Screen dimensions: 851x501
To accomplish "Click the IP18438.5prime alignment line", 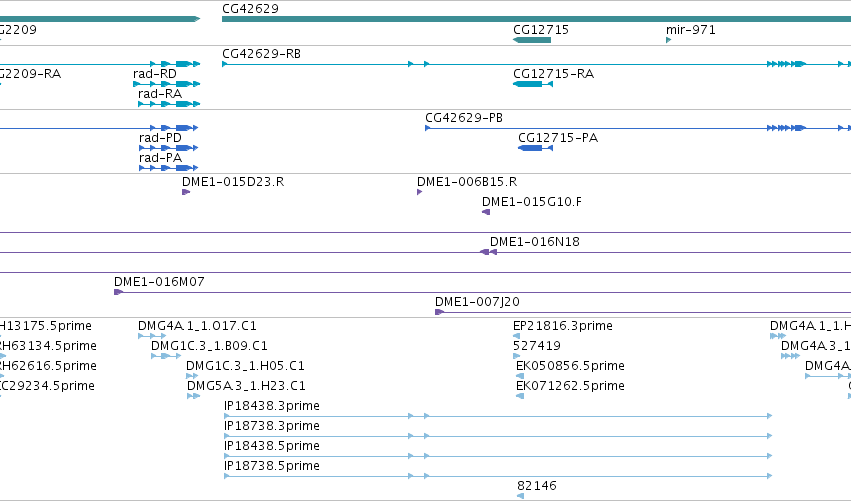I will (x=498, y=456).
